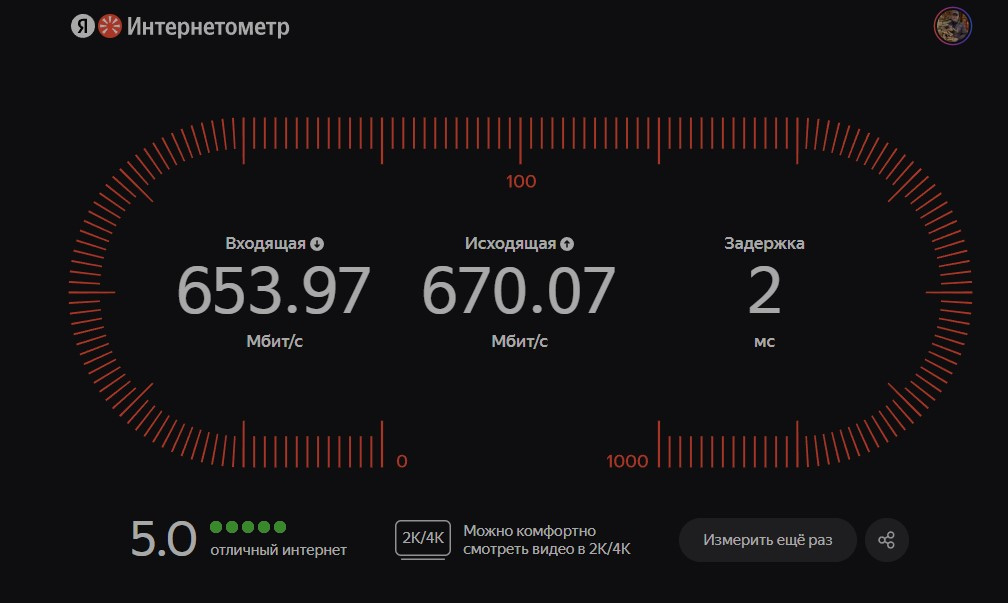Screen dimensions: 1008x603
Task: Click the gauge's 100 scale mark
Action: click(x=521, y=182)
